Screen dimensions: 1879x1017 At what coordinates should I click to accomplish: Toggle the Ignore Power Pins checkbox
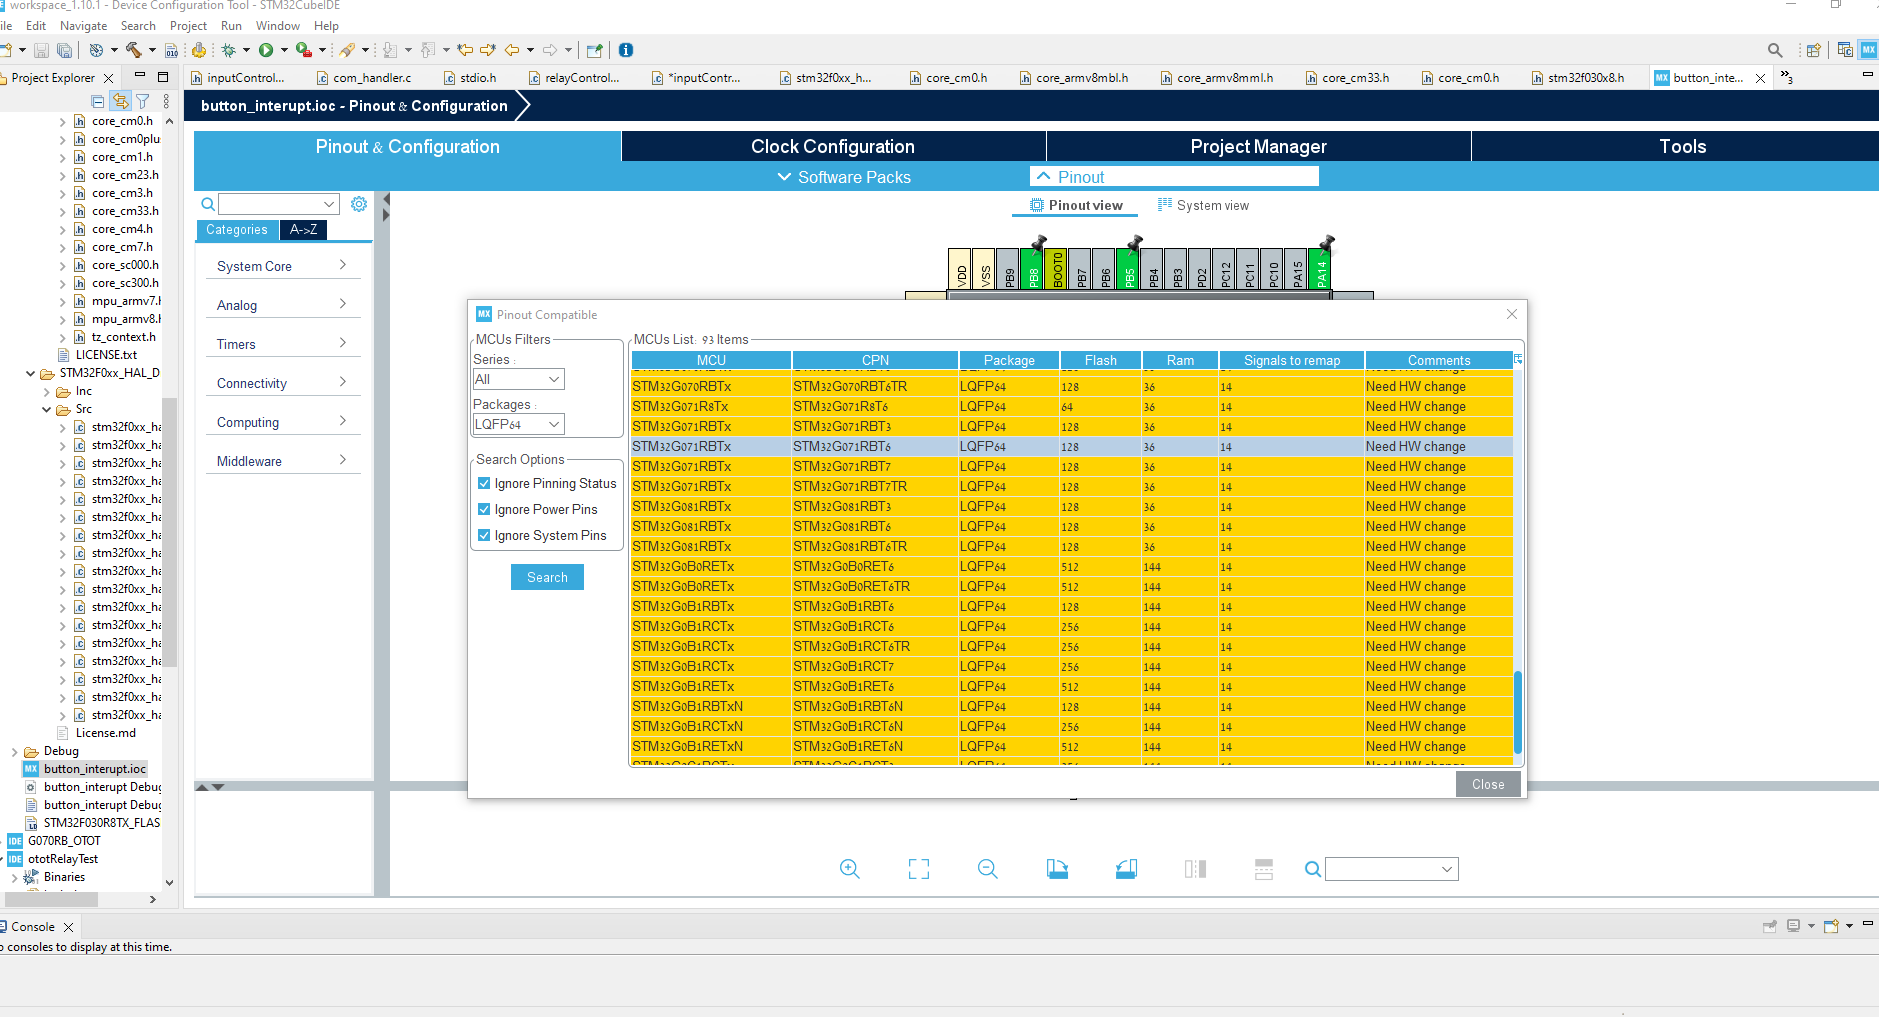click(484, 510)
